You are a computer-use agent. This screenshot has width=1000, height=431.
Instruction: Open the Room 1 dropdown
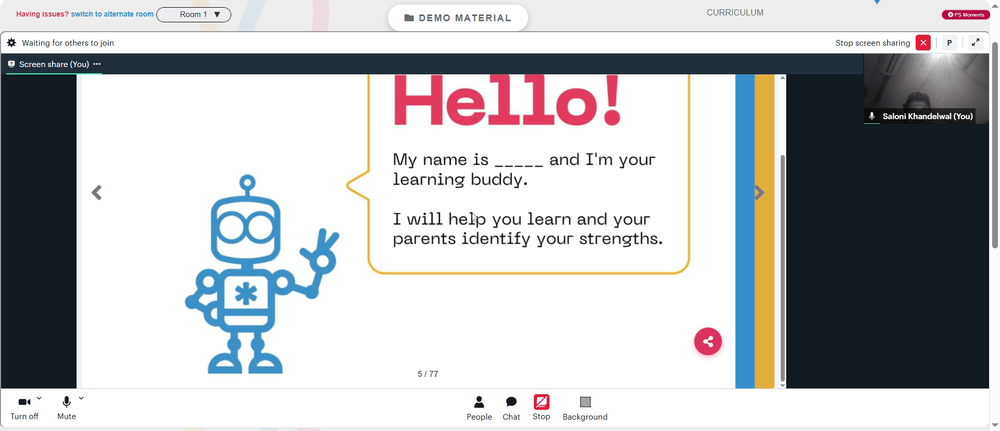tap(194, 14)
